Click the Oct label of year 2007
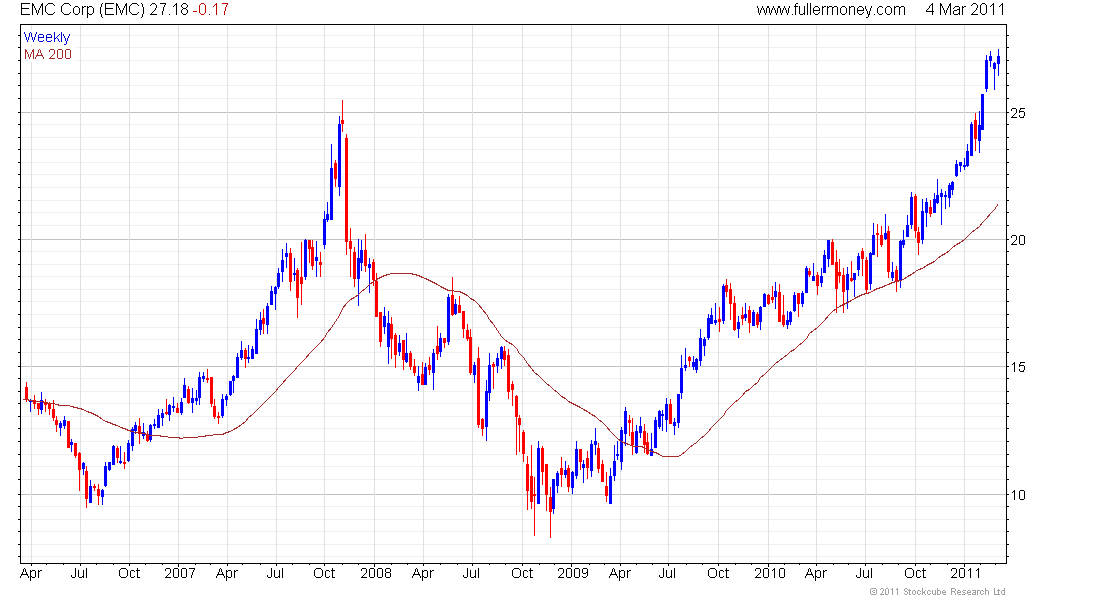Image resolution: width=1100 pixels, height=600 pixels. [324, 573]
